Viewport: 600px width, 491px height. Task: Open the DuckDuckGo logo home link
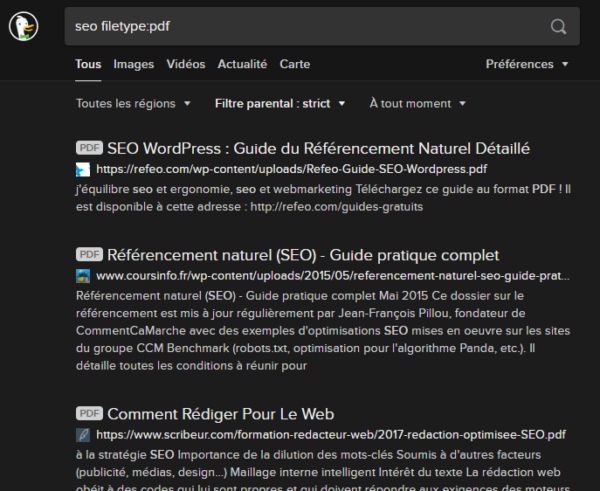pos(23,26)
